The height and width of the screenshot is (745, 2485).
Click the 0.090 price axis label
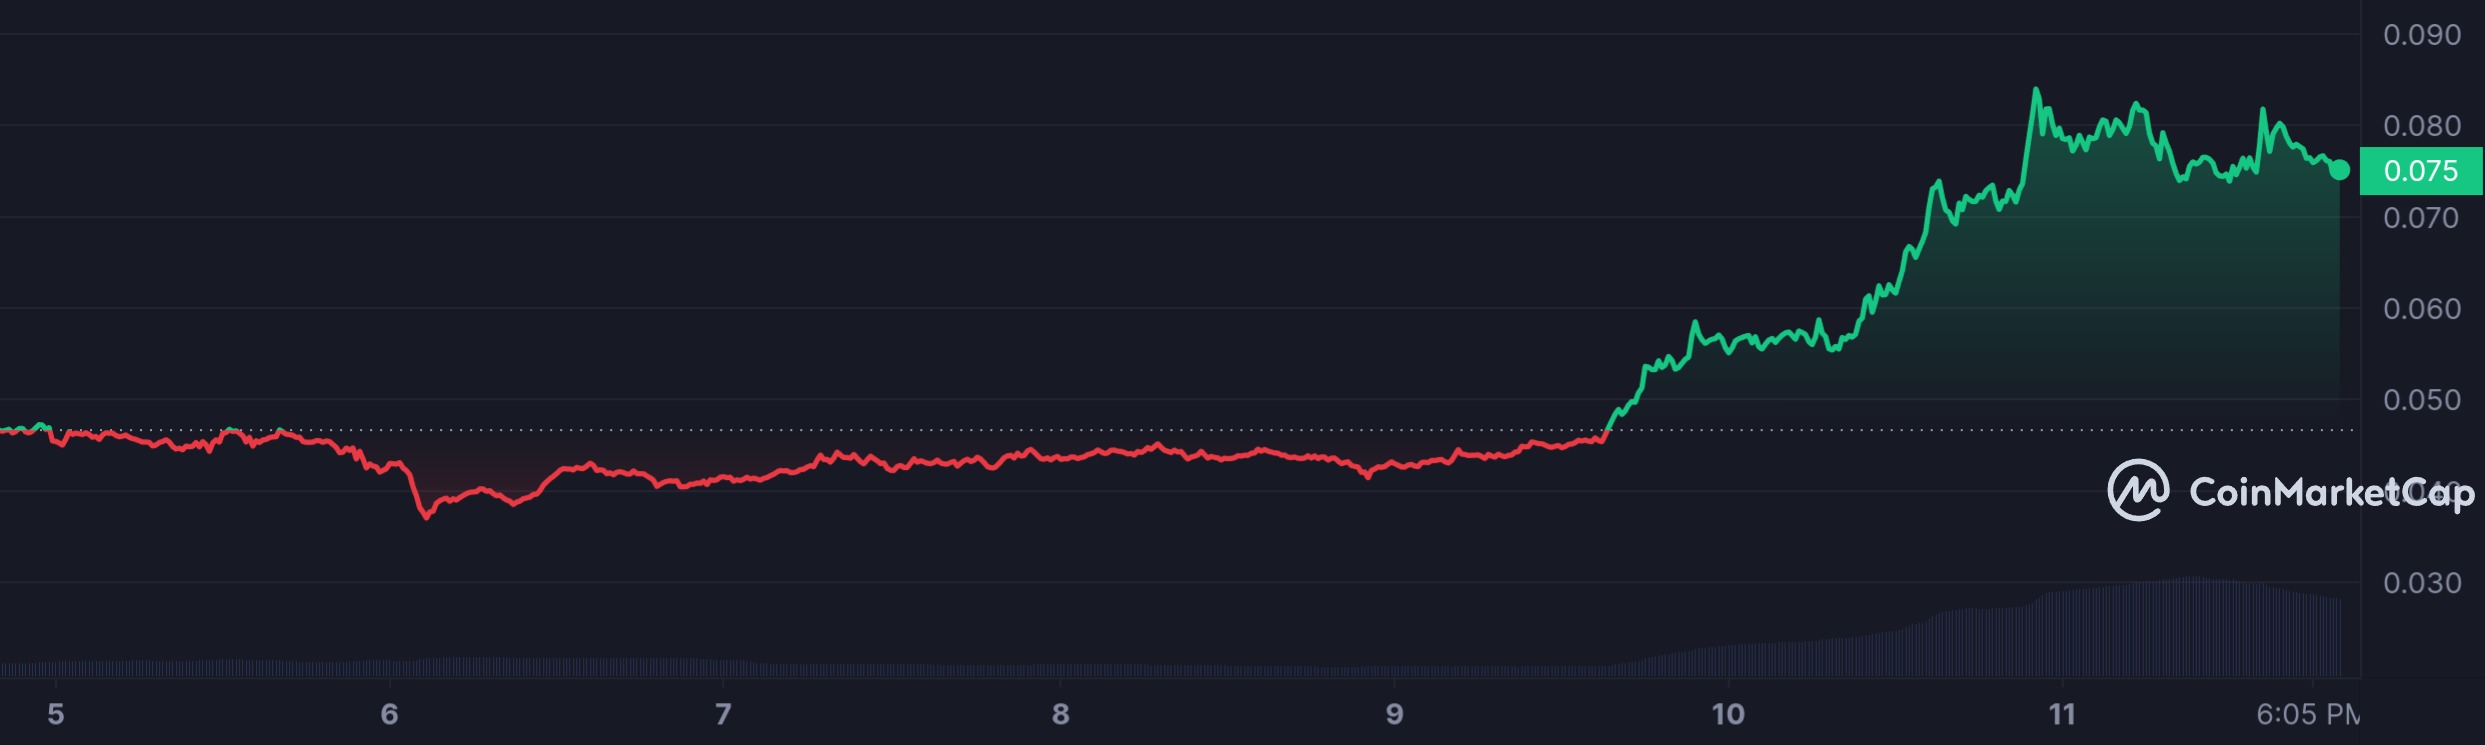tap(2421, 35)
